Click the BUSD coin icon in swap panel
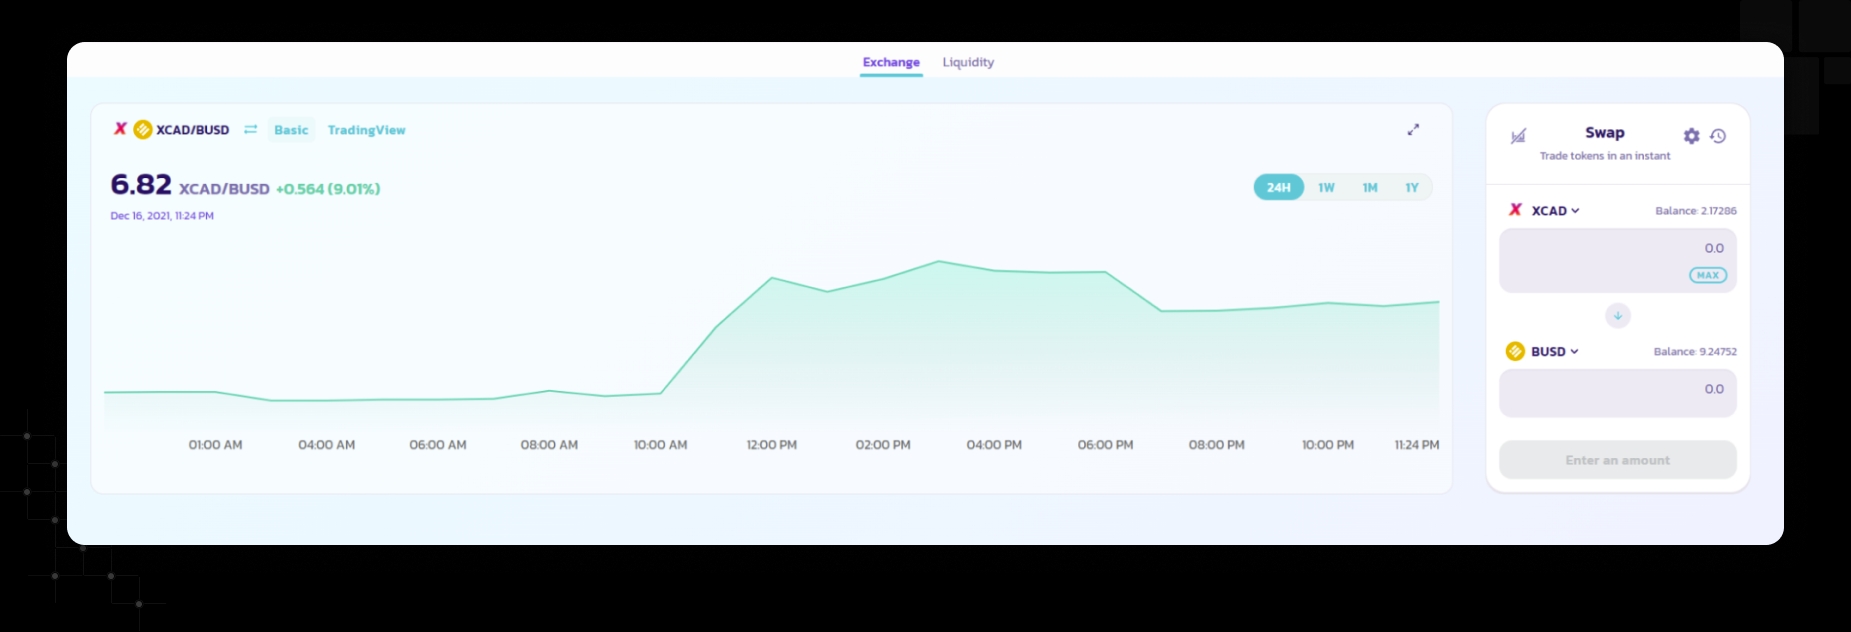Image resolution: width=1851 pixels, height=632 pixels. pyautogui.click(x=1515, y=351)
